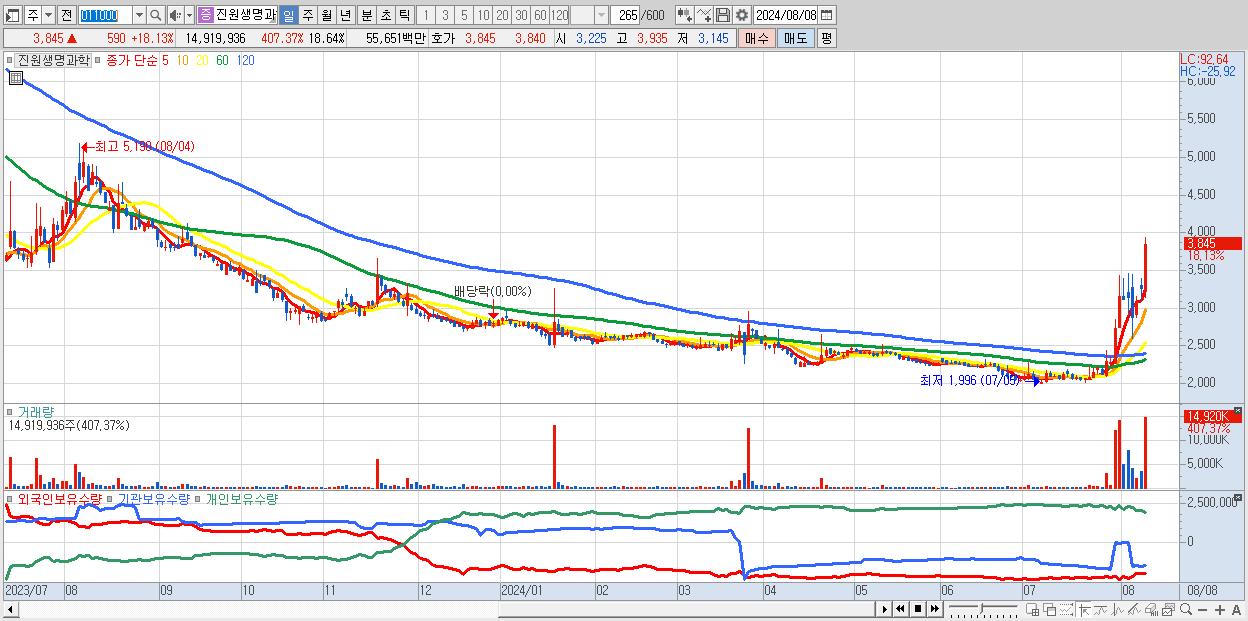Click the 진원생명과학 chart label
1248x621 pixels.
(x=54, y=60)
